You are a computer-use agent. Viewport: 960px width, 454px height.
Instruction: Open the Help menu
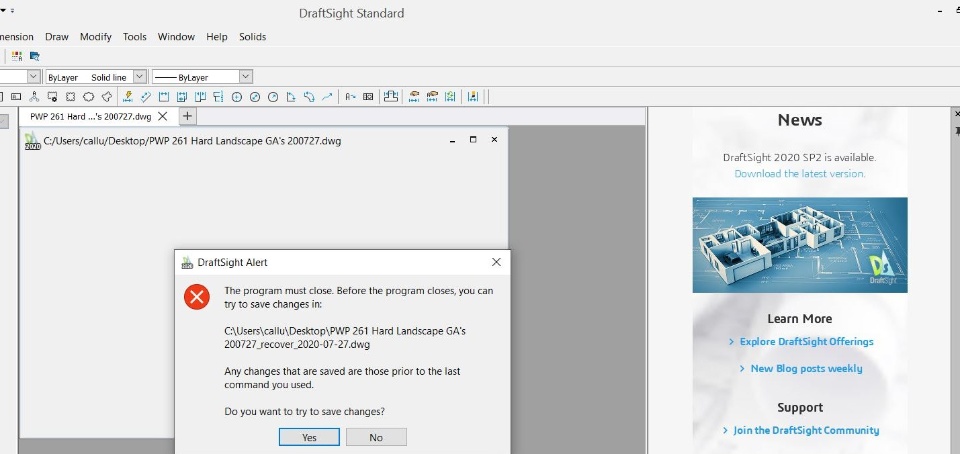217,37
